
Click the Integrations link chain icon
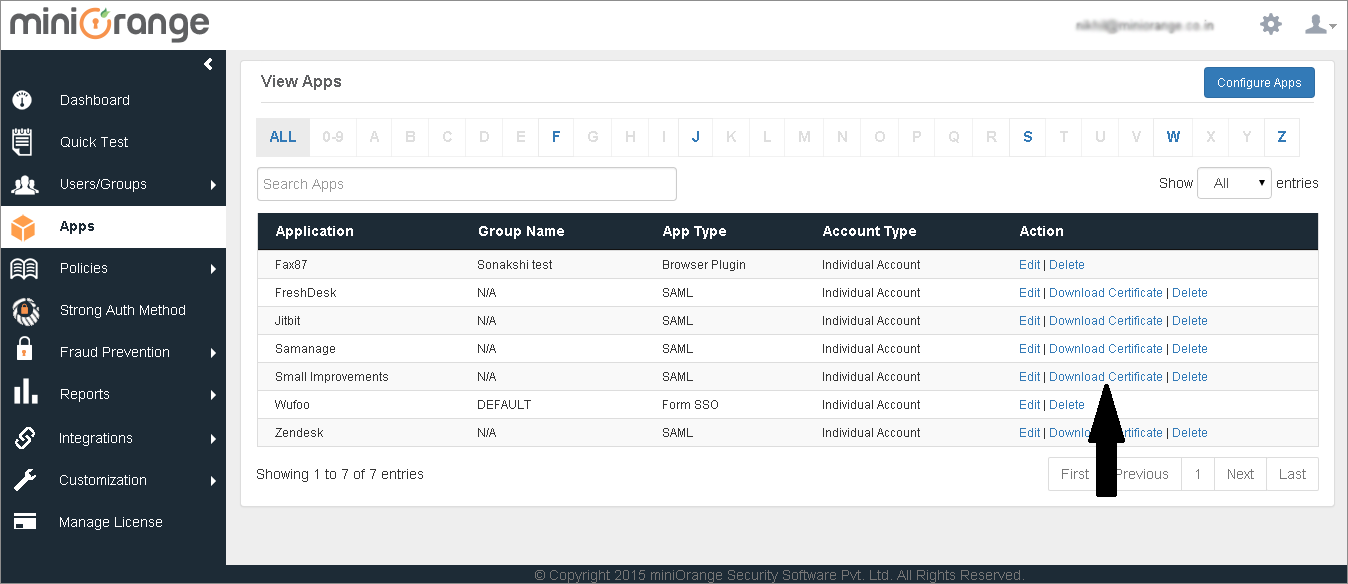tap(24, 437)
